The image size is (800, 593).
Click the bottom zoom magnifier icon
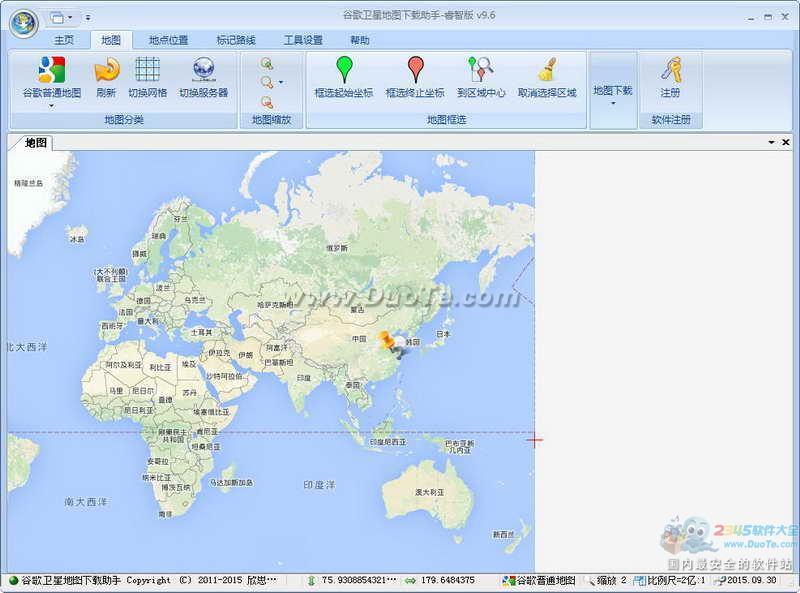click(267, 102)
